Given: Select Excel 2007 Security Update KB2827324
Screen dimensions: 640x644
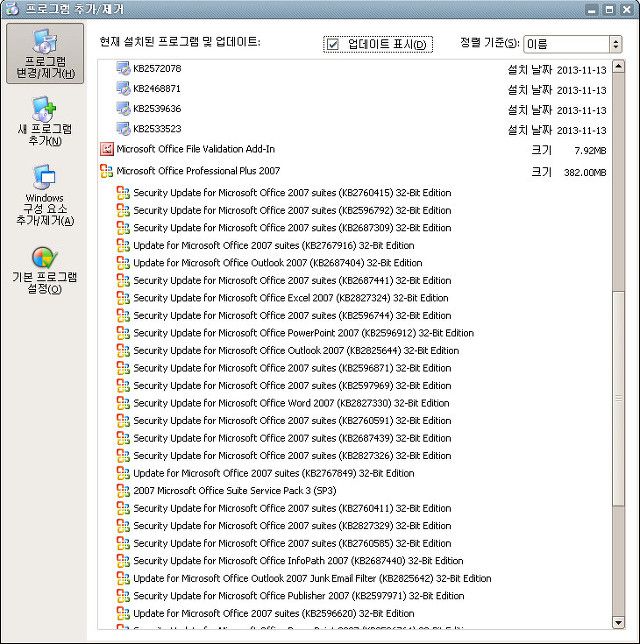Looking at the screenshot, I should pos(291,298).
